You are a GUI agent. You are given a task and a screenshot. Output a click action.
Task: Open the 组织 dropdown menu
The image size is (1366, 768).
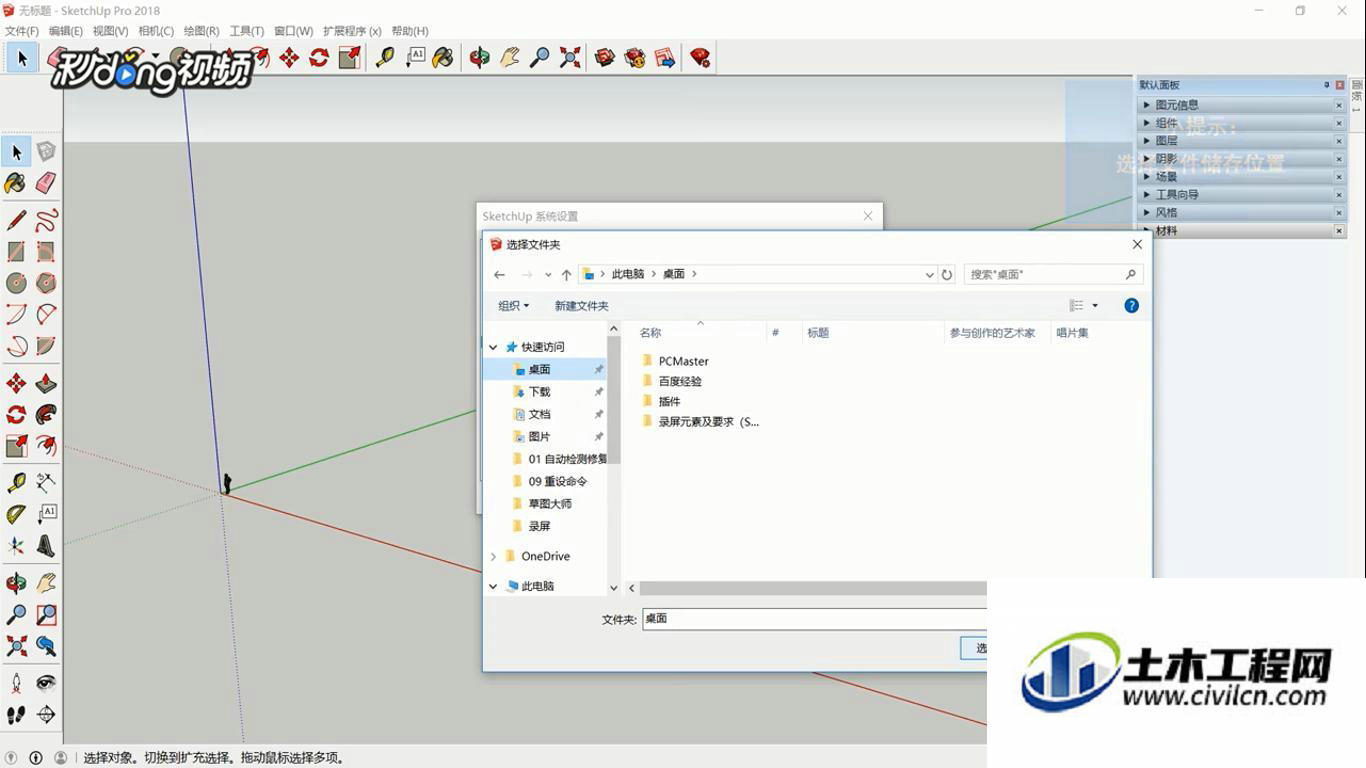tap(514, 306)
